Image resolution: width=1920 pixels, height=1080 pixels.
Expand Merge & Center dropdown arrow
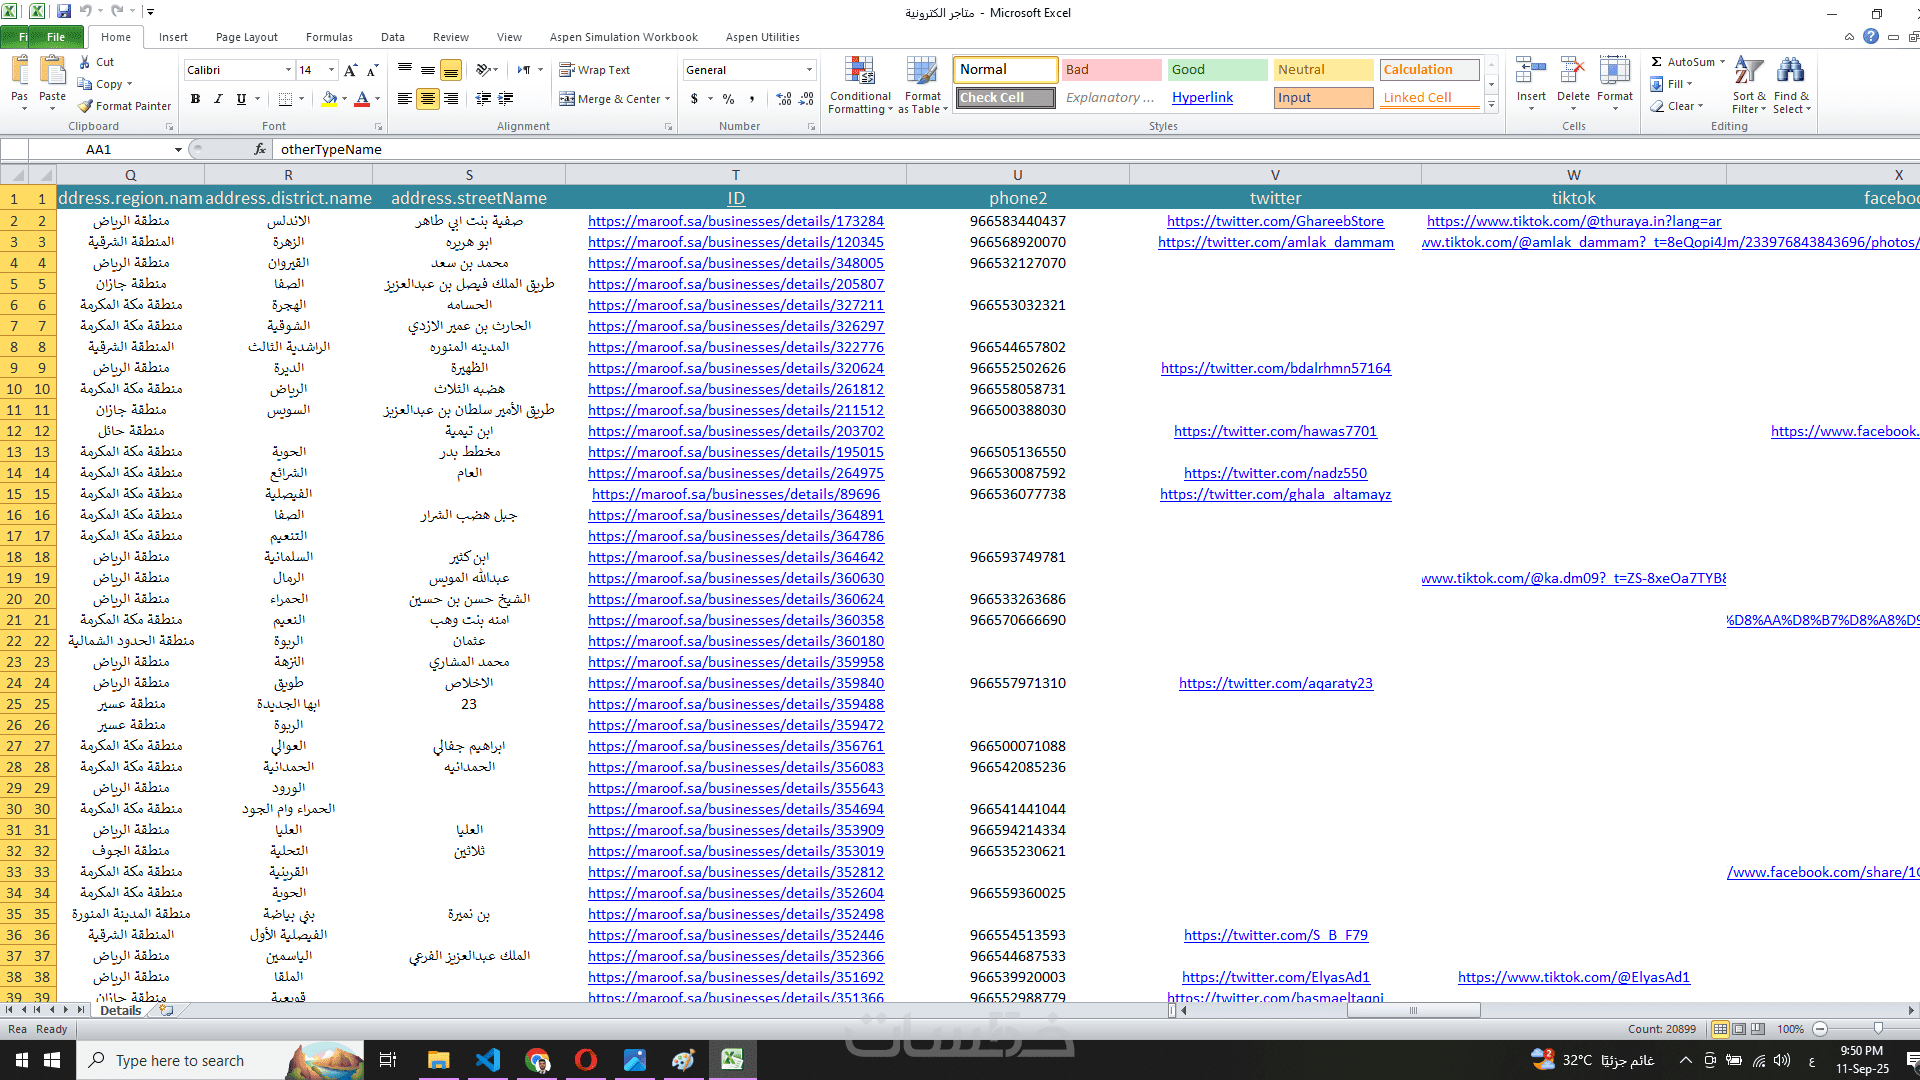(x=667, y=99)
